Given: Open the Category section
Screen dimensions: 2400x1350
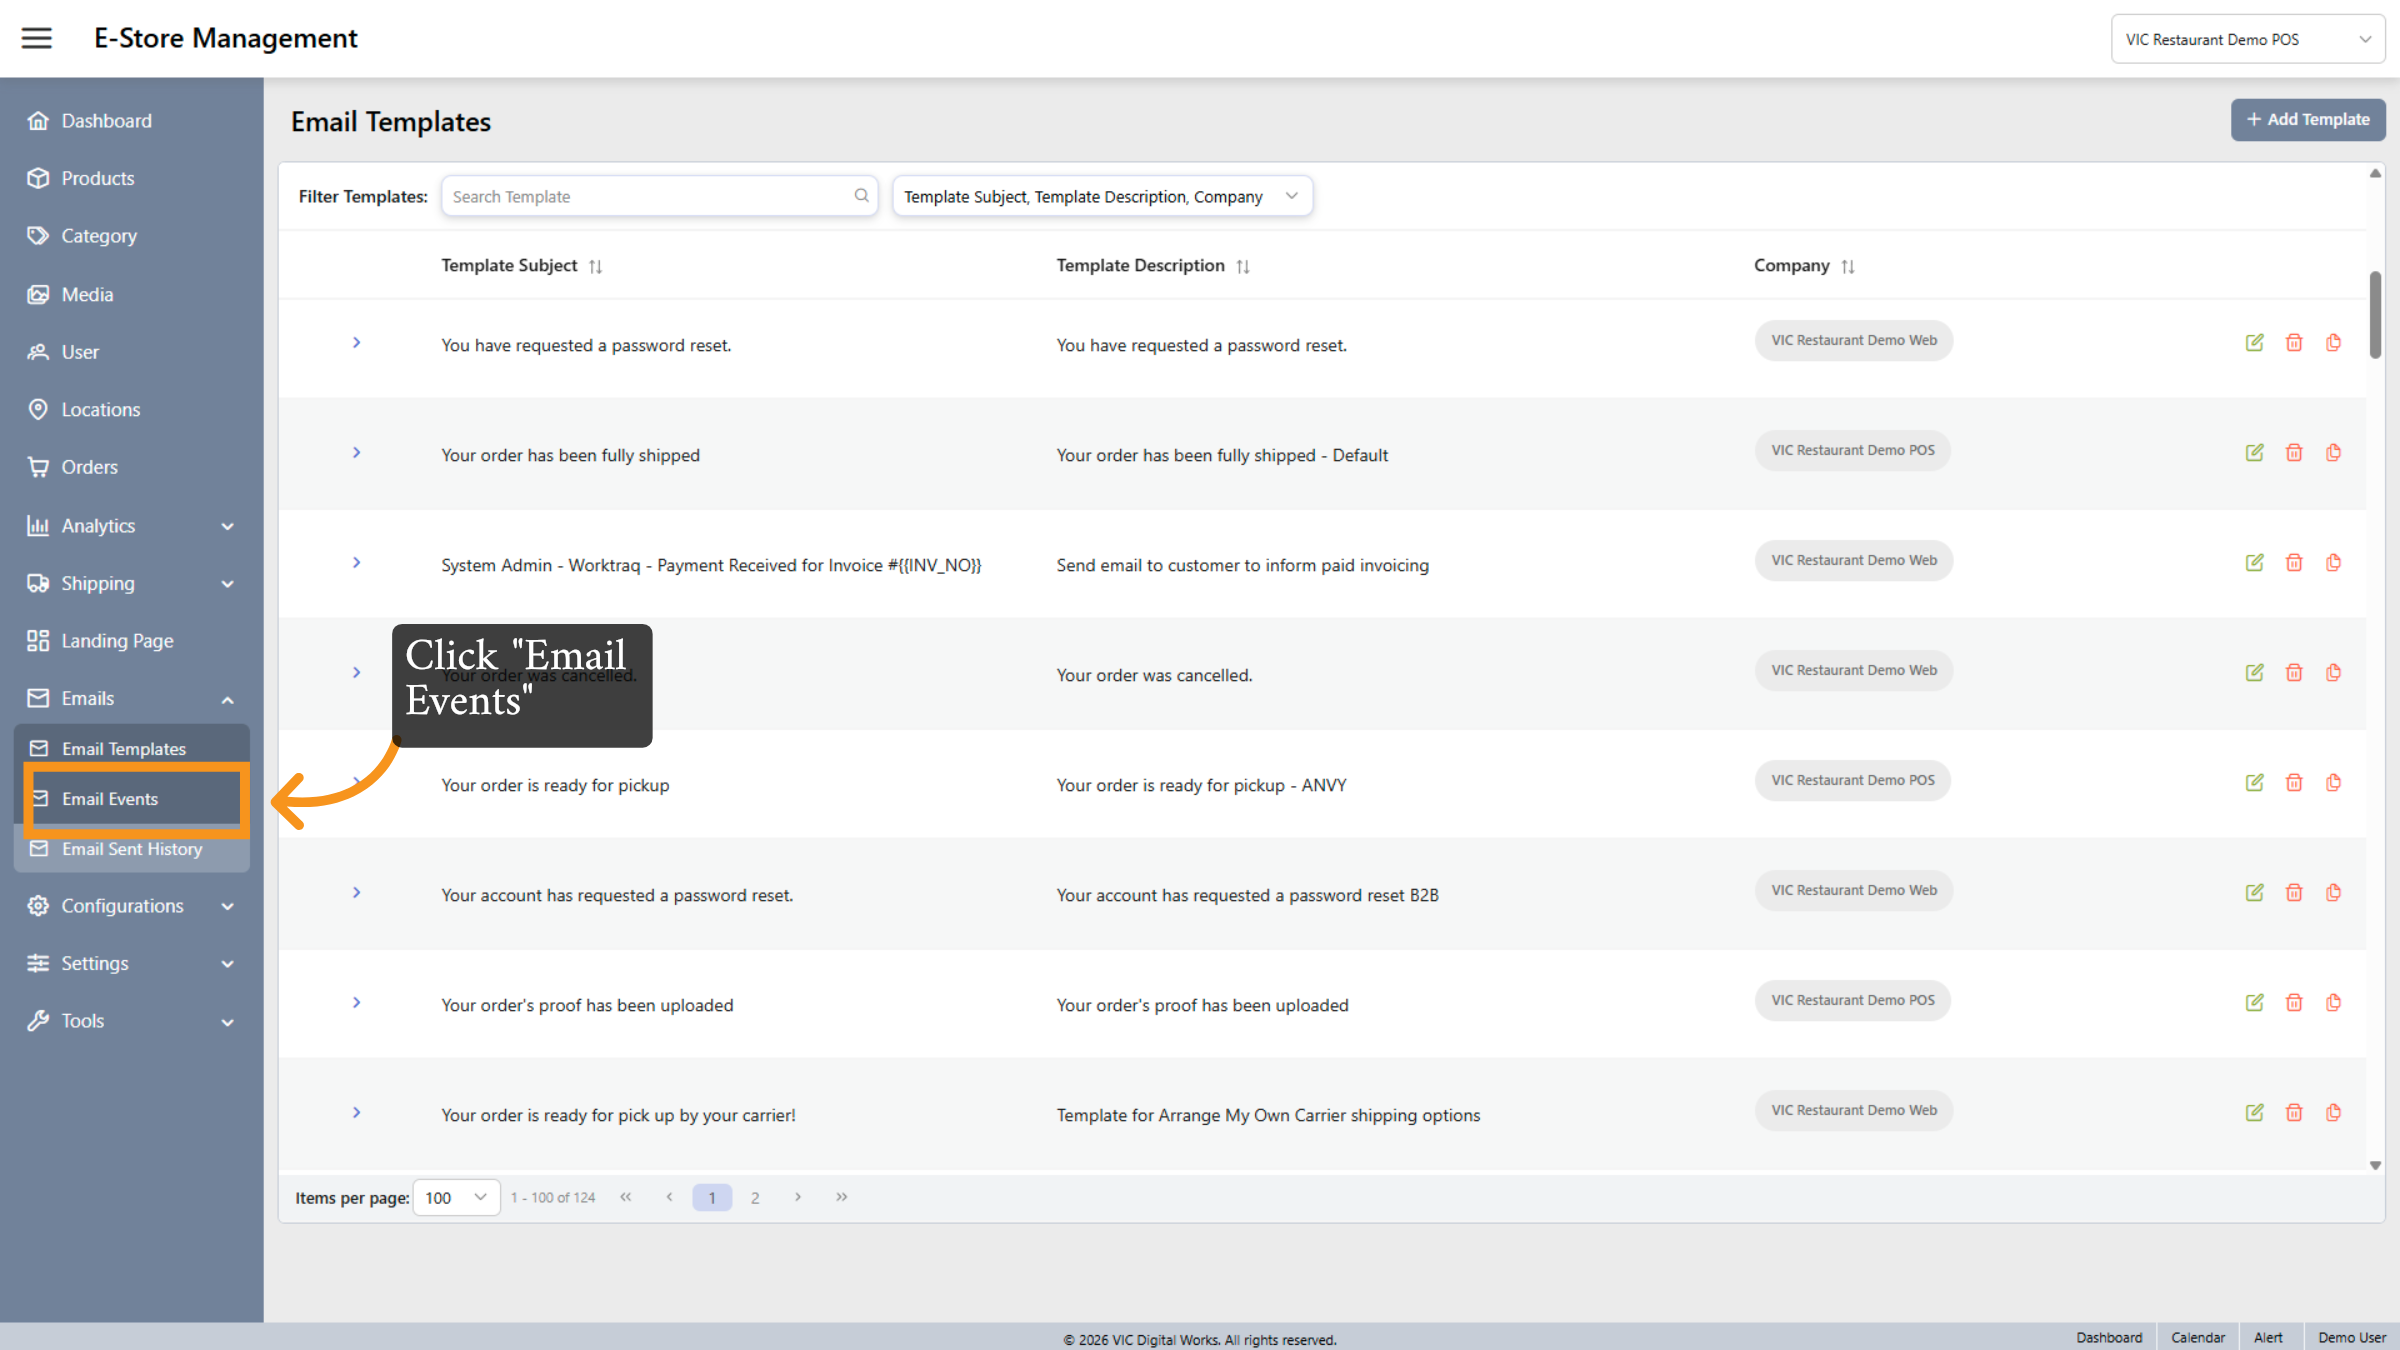Looking at the screenshot, I should (x=98, y=236).
